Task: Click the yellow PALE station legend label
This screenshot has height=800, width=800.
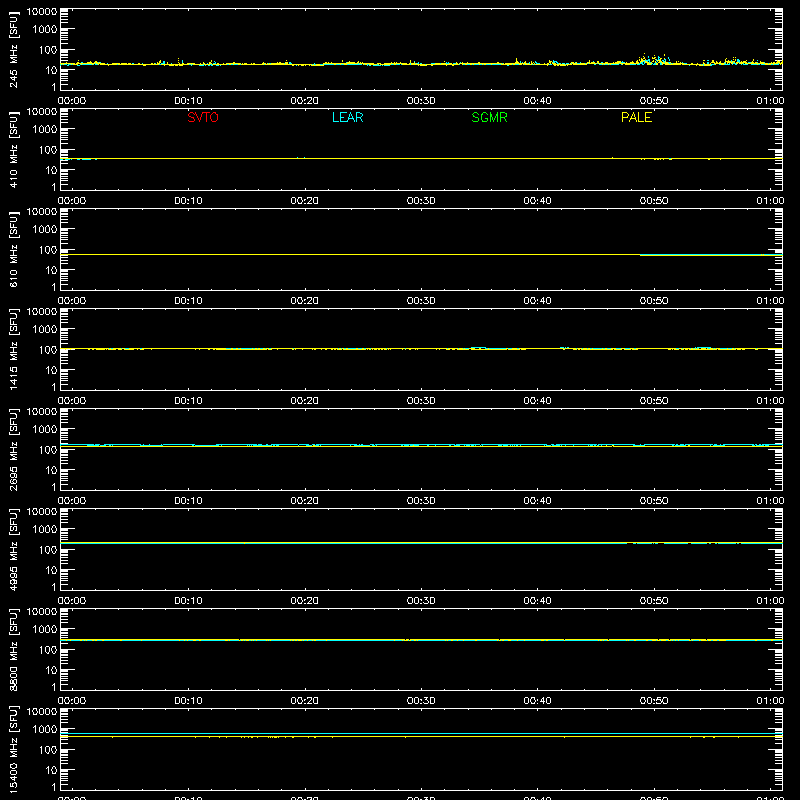Action: click(x=636, y=117)
